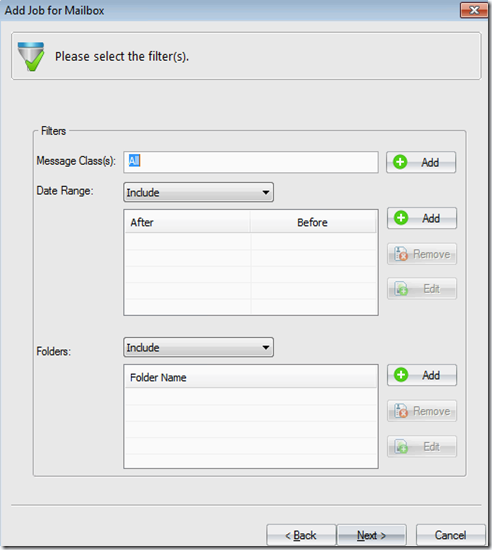Screen dimensions: 492x550
Task: Click Remove icon beside date range table
Action: [401, 254]
